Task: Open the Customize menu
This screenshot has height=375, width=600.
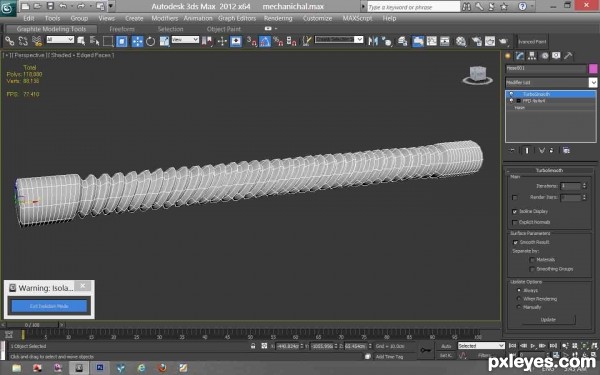Action: click(x=317, y=18)
